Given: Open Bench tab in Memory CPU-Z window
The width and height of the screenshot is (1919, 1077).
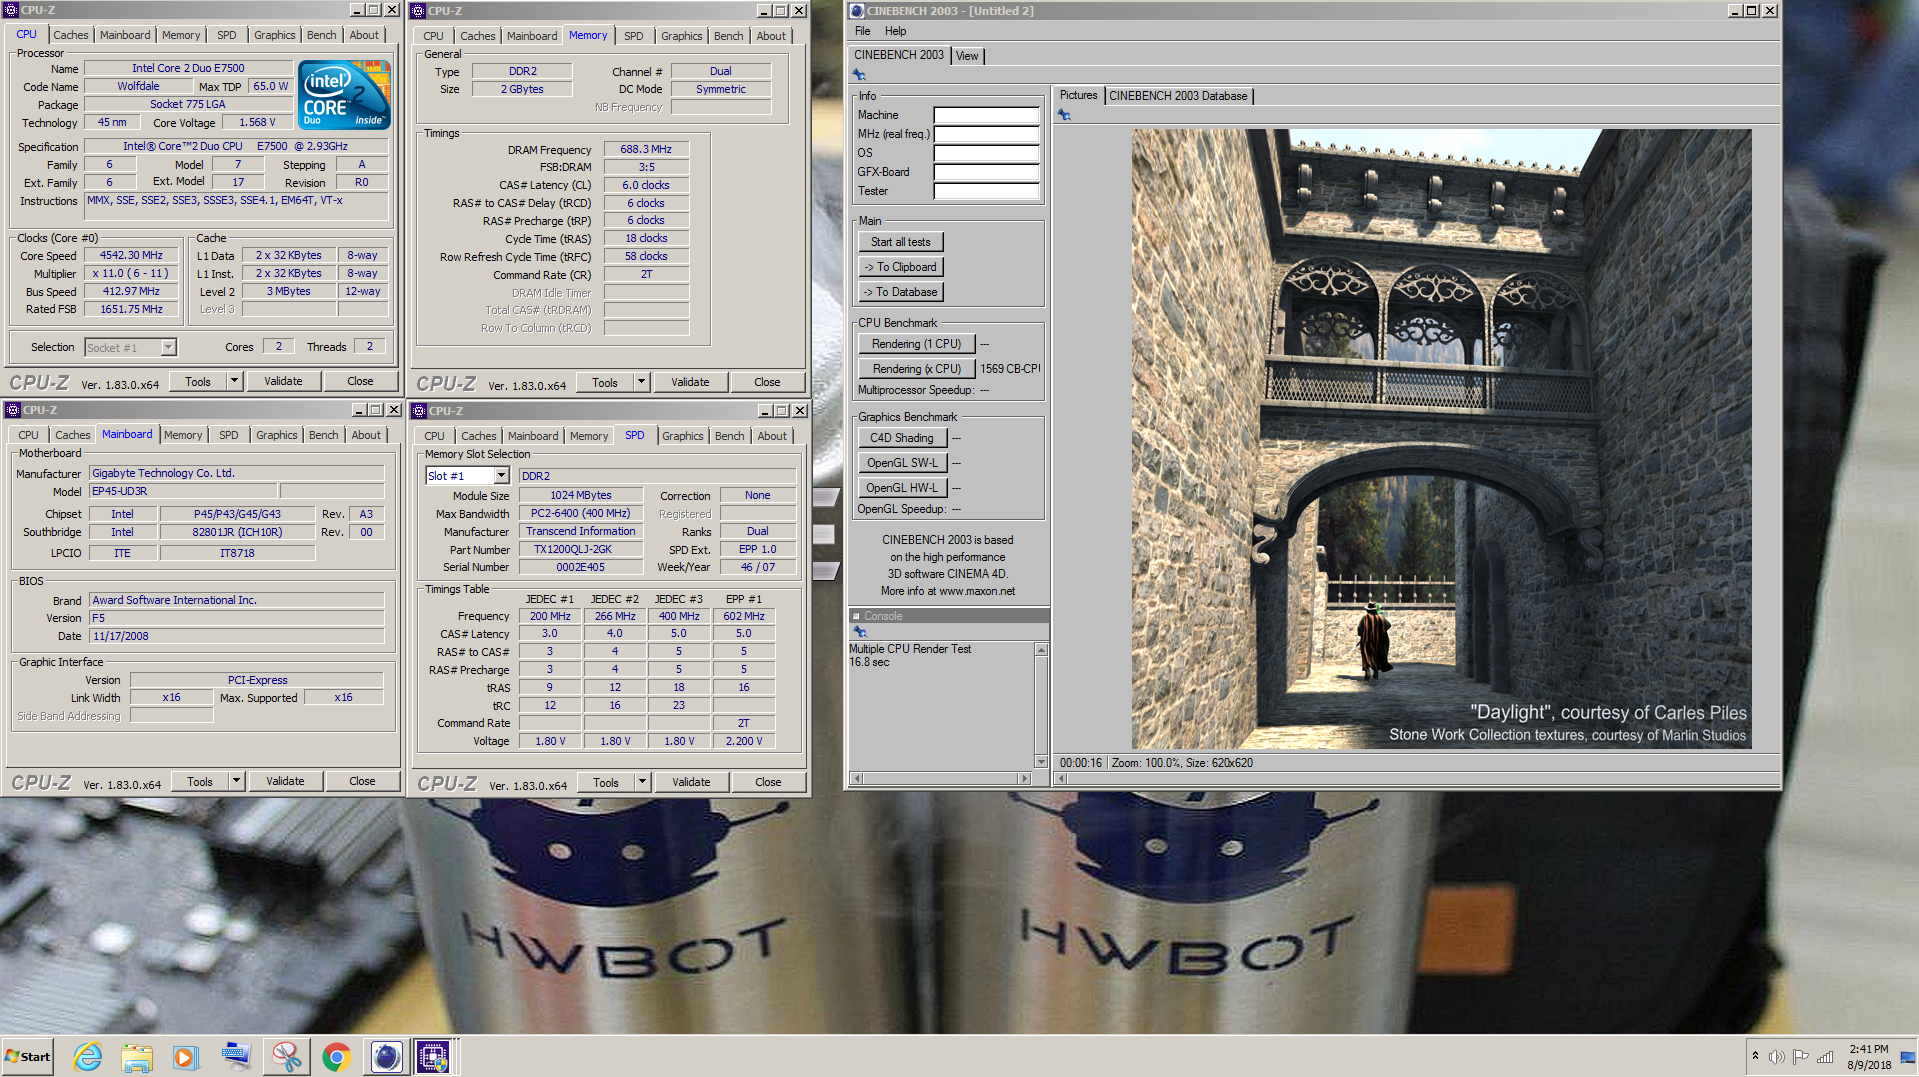Looking at the screenshot, I should (728, 36).
